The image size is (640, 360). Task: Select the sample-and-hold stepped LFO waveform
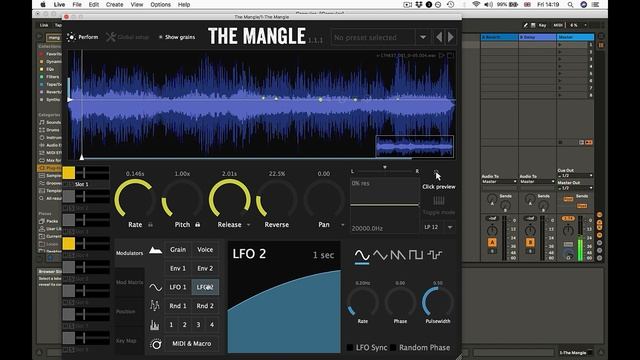tap(434, 255)
